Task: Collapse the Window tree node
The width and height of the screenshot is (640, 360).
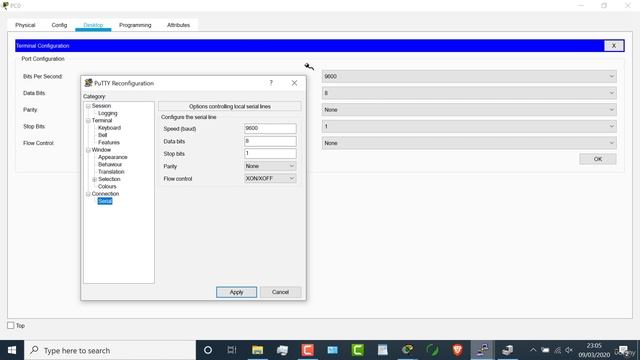Action: (88, 150)
